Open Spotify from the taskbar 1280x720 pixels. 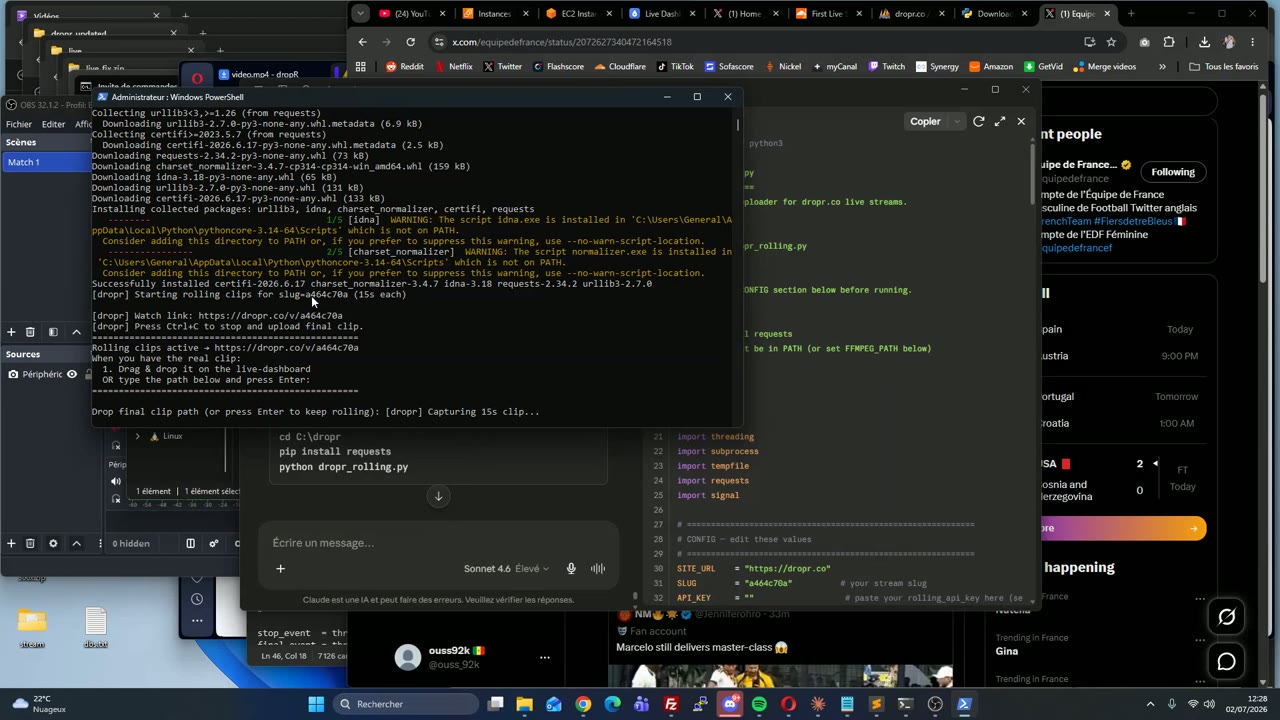pos(759,704)
